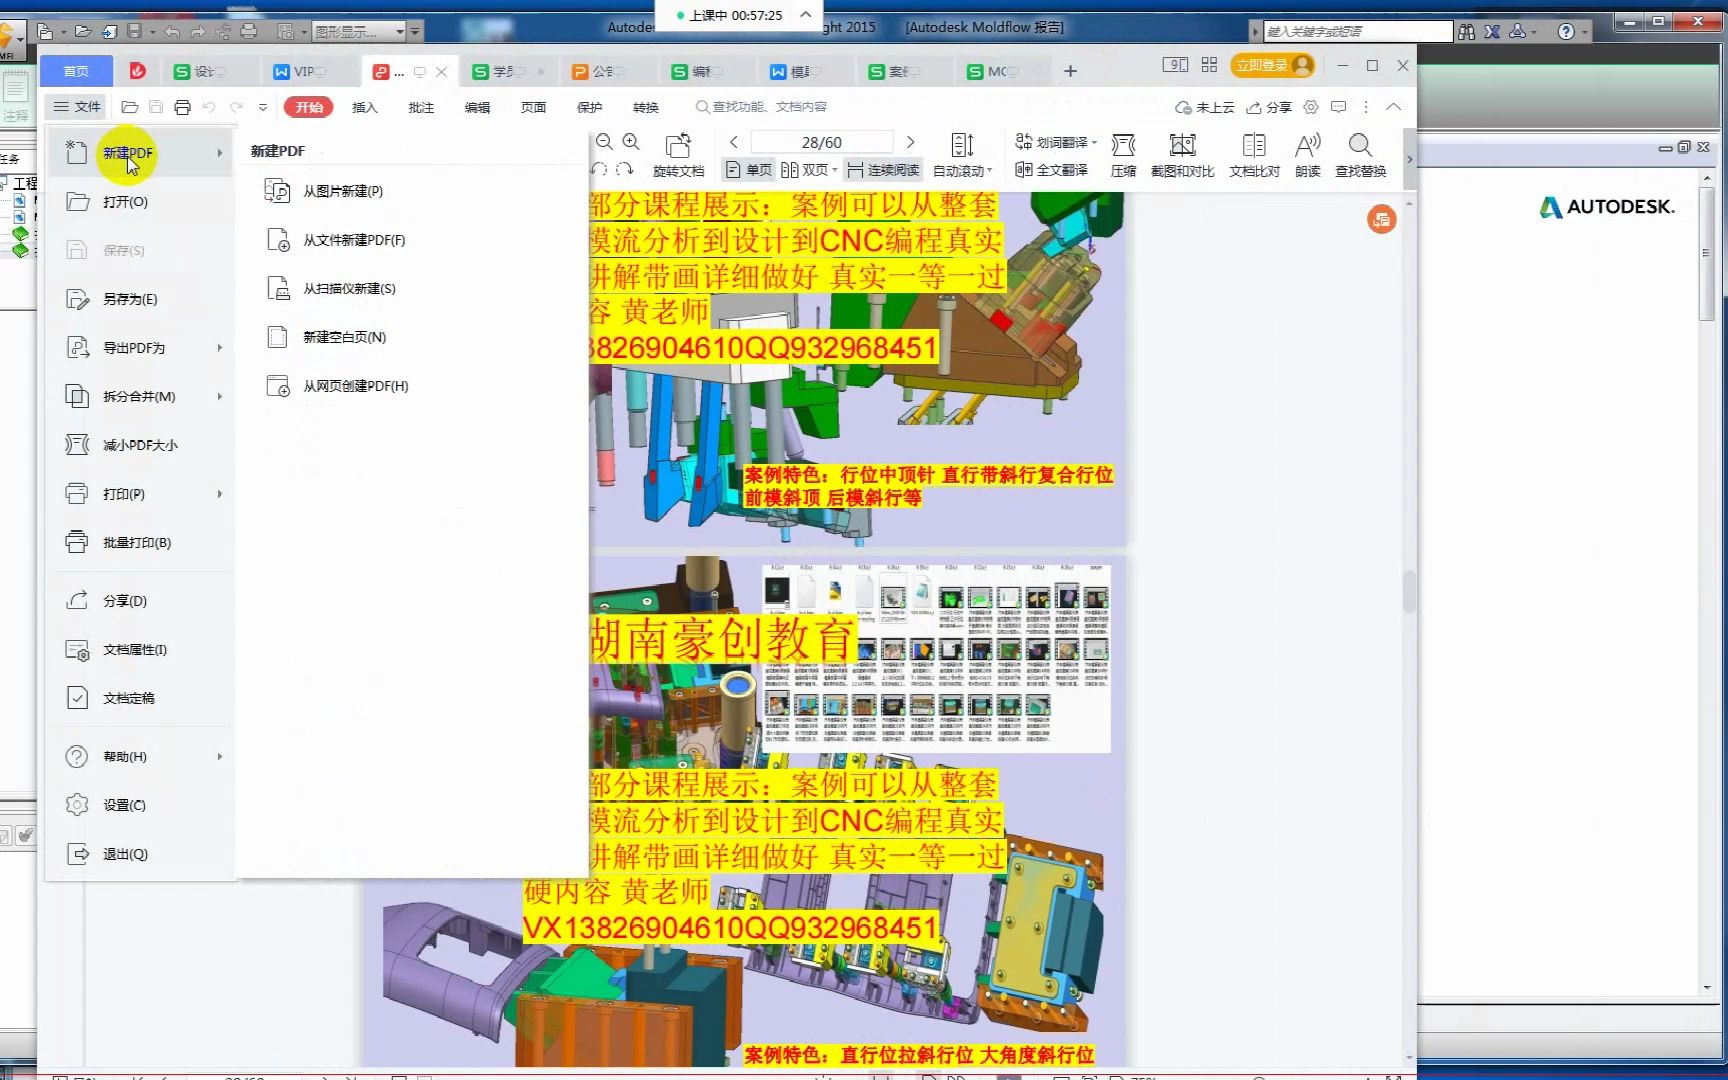The height and width of the screenshot is (1080, 1728).
Task: Click the 旋转文档 rotate document icon
Action: 679,155
